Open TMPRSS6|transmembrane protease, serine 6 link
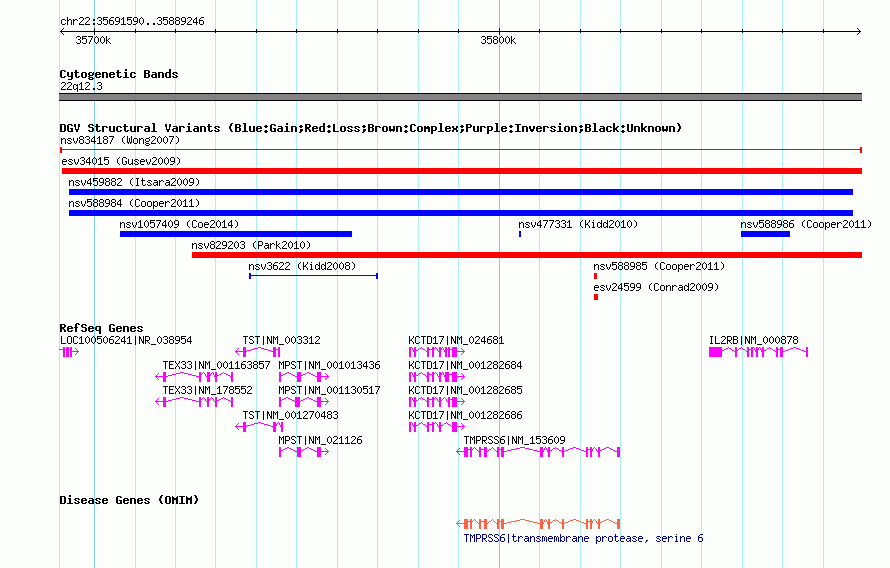 click(x=583, y=538)
